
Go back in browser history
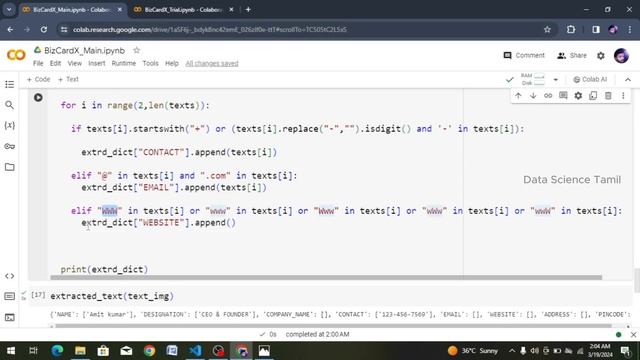pos(10,29)
